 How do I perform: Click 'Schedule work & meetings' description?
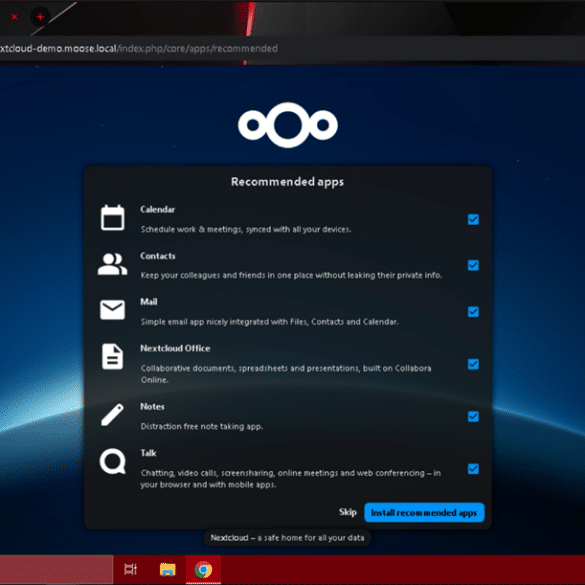coord(246,229)
